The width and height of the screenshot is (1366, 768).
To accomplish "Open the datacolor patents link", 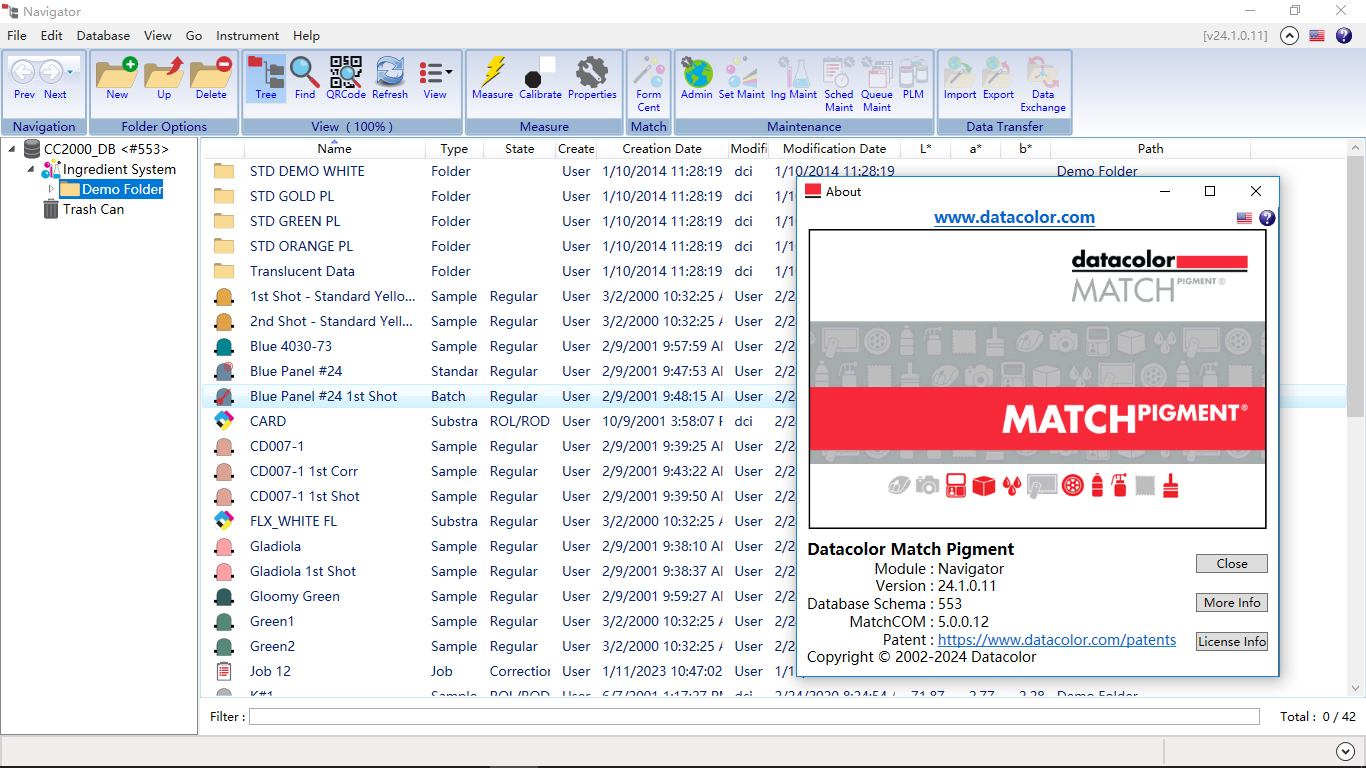I will pyautogui.click(x=1057, y=640).
